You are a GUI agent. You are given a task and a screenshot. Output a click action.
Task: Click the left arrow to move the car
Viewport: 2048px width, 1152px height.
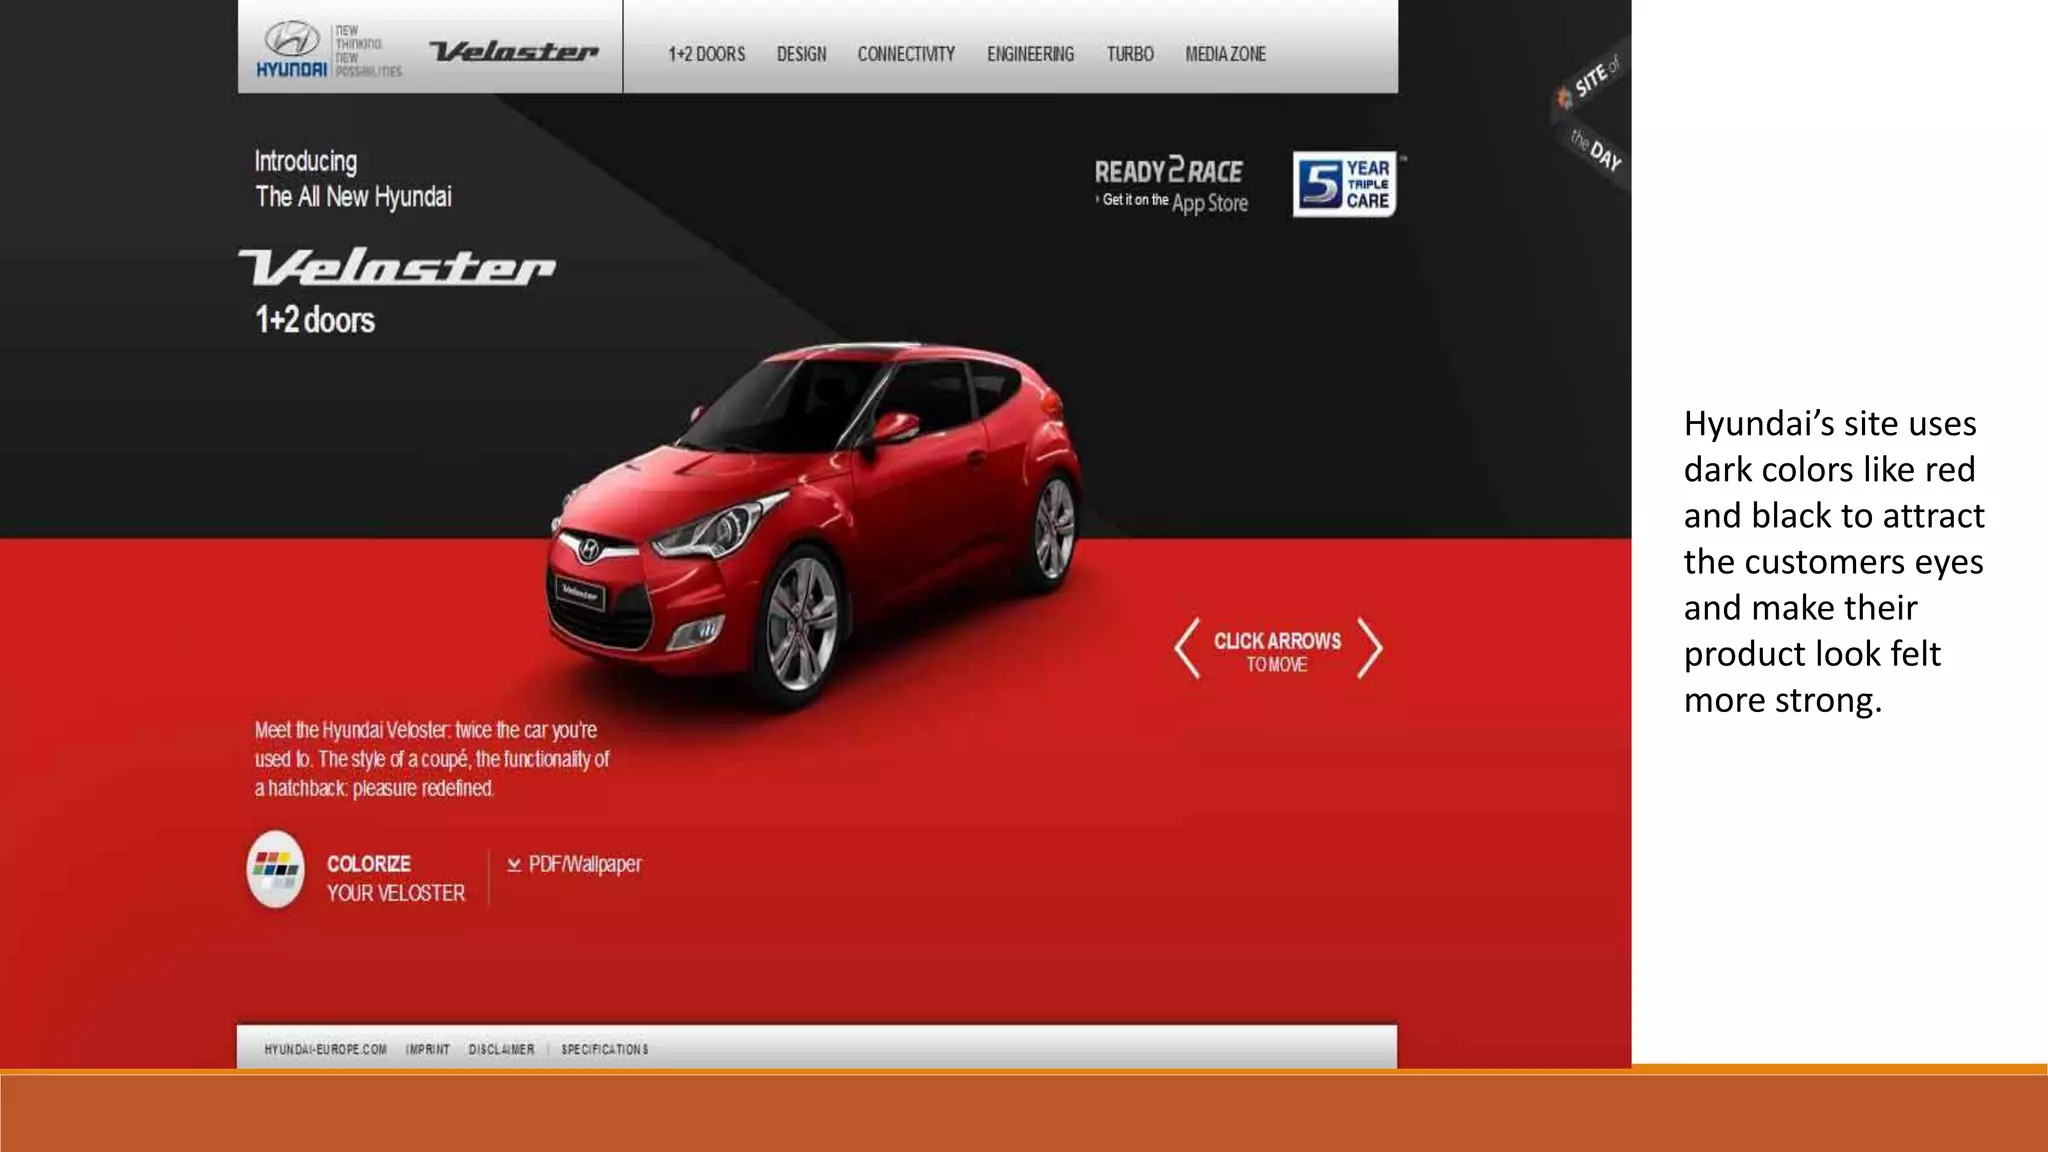click(x=1187, y=649)
